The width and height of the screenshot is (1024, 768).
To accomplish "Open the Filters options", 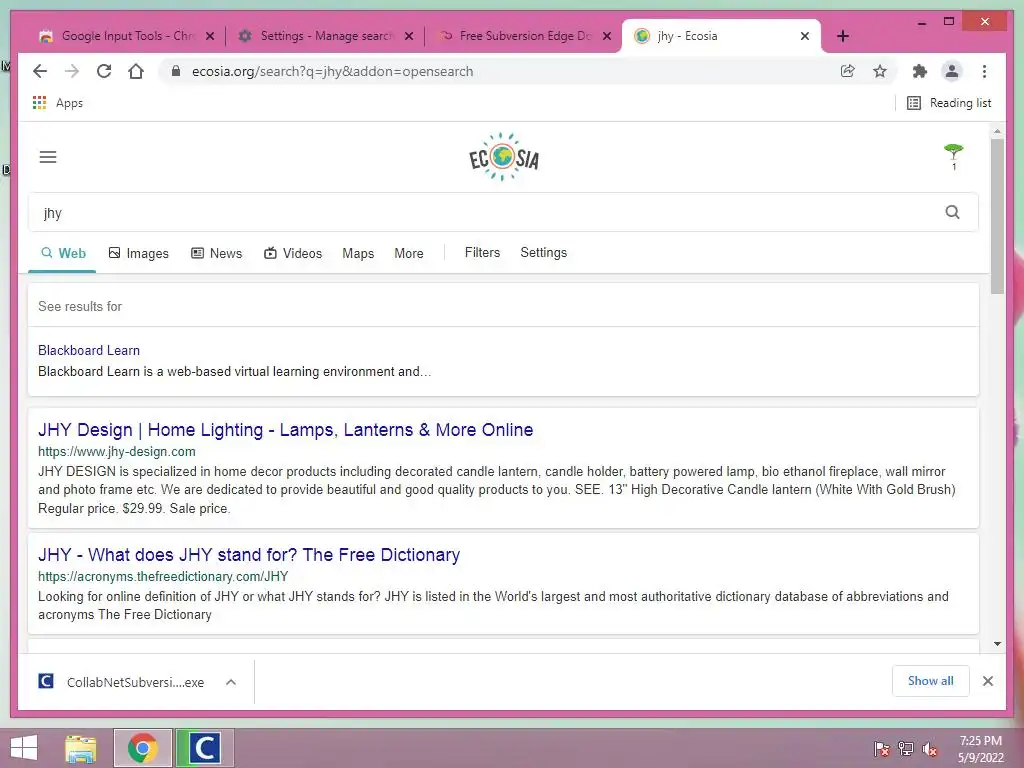I will (x=483, y=253).
